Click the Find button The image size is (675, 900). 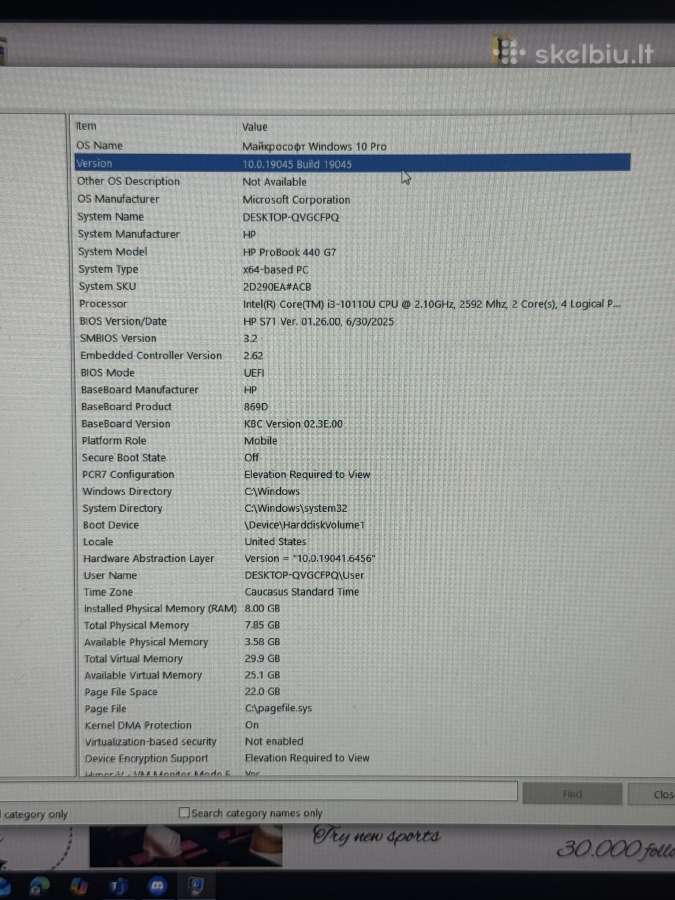click(572, 794)
